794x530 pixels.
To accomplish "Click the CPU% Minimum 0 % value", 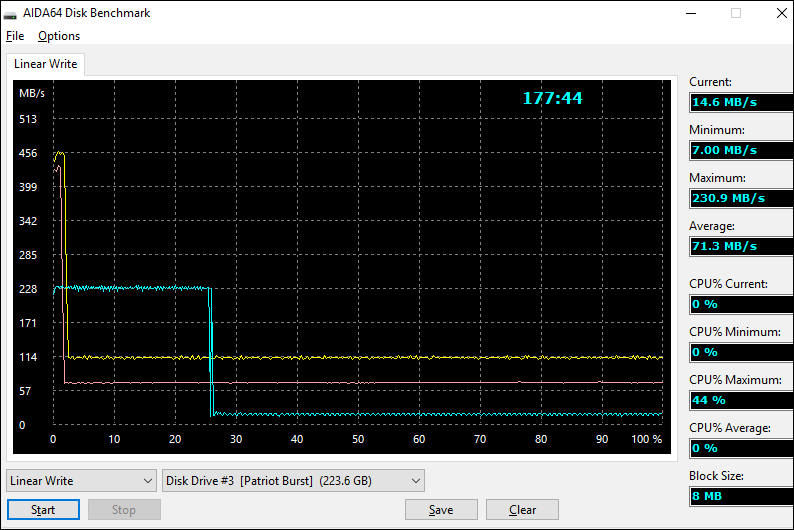I will (742, 352).
